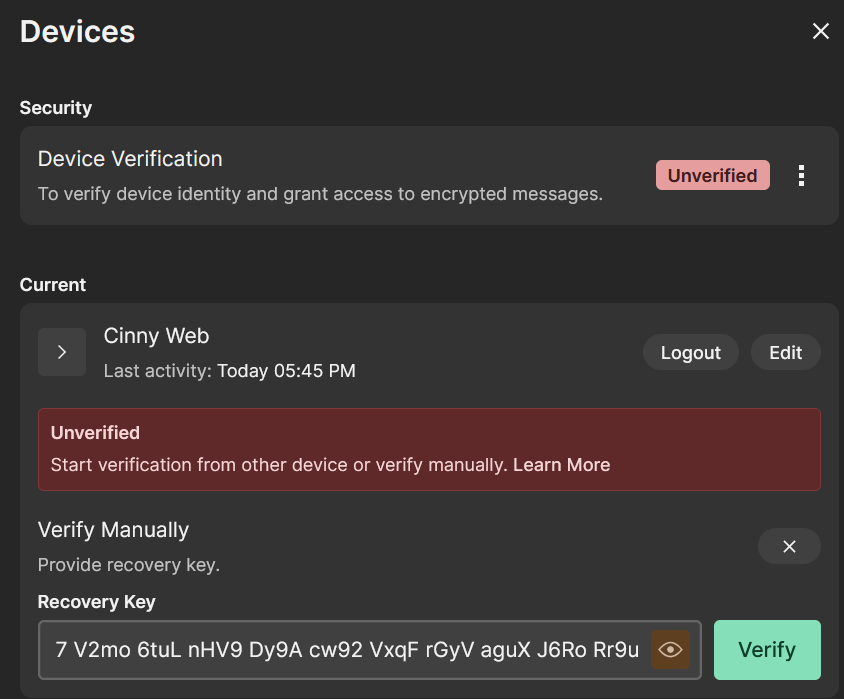
Task: Close the Devices settings panel
Action: (x=821, y=31)
